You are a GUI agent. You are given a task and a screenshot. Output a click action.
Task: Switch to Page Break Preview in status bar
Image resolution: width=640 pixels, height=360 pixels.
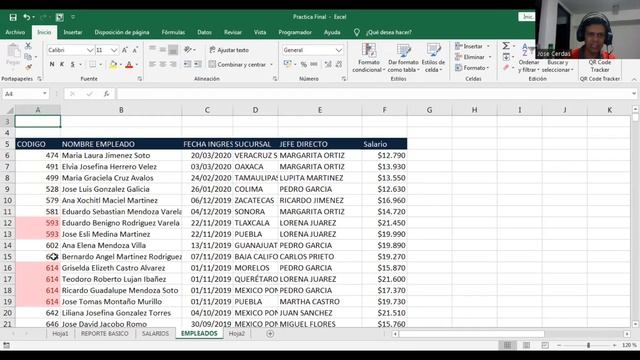point(545,345)
